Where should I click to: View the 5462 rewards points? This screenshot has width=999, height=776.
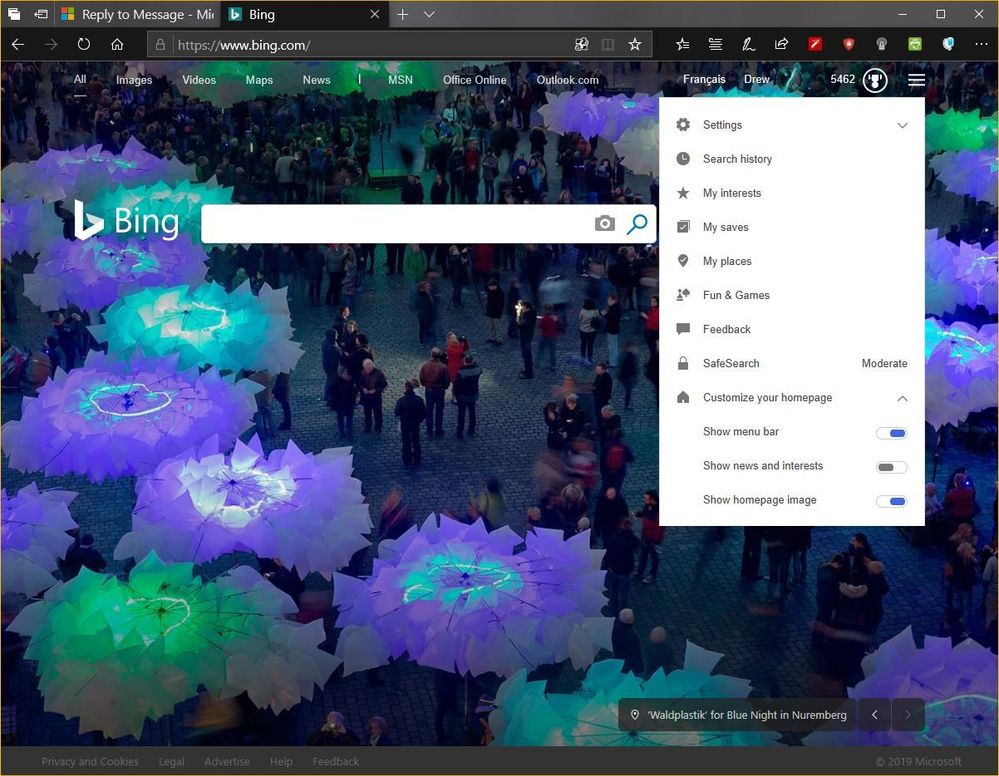pos(842,80)
